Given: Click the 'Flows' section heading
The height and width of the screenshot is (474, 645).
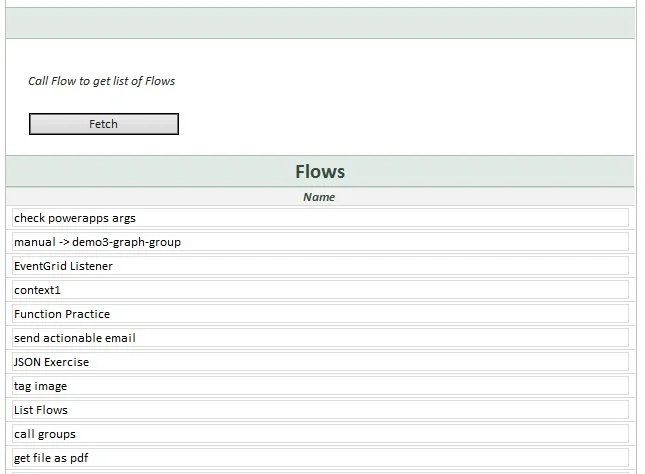Looking at the screenshot, I should point(320,172).
